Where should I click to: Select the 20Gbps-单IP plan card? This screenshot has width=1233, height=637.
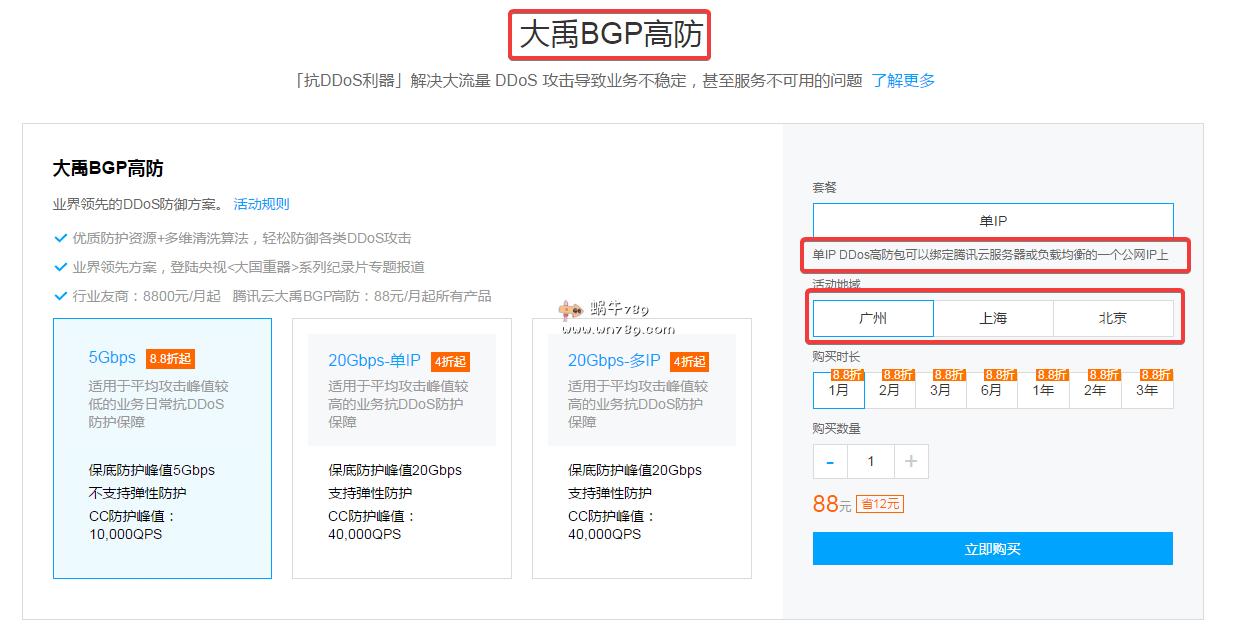(x=401, y=448)
